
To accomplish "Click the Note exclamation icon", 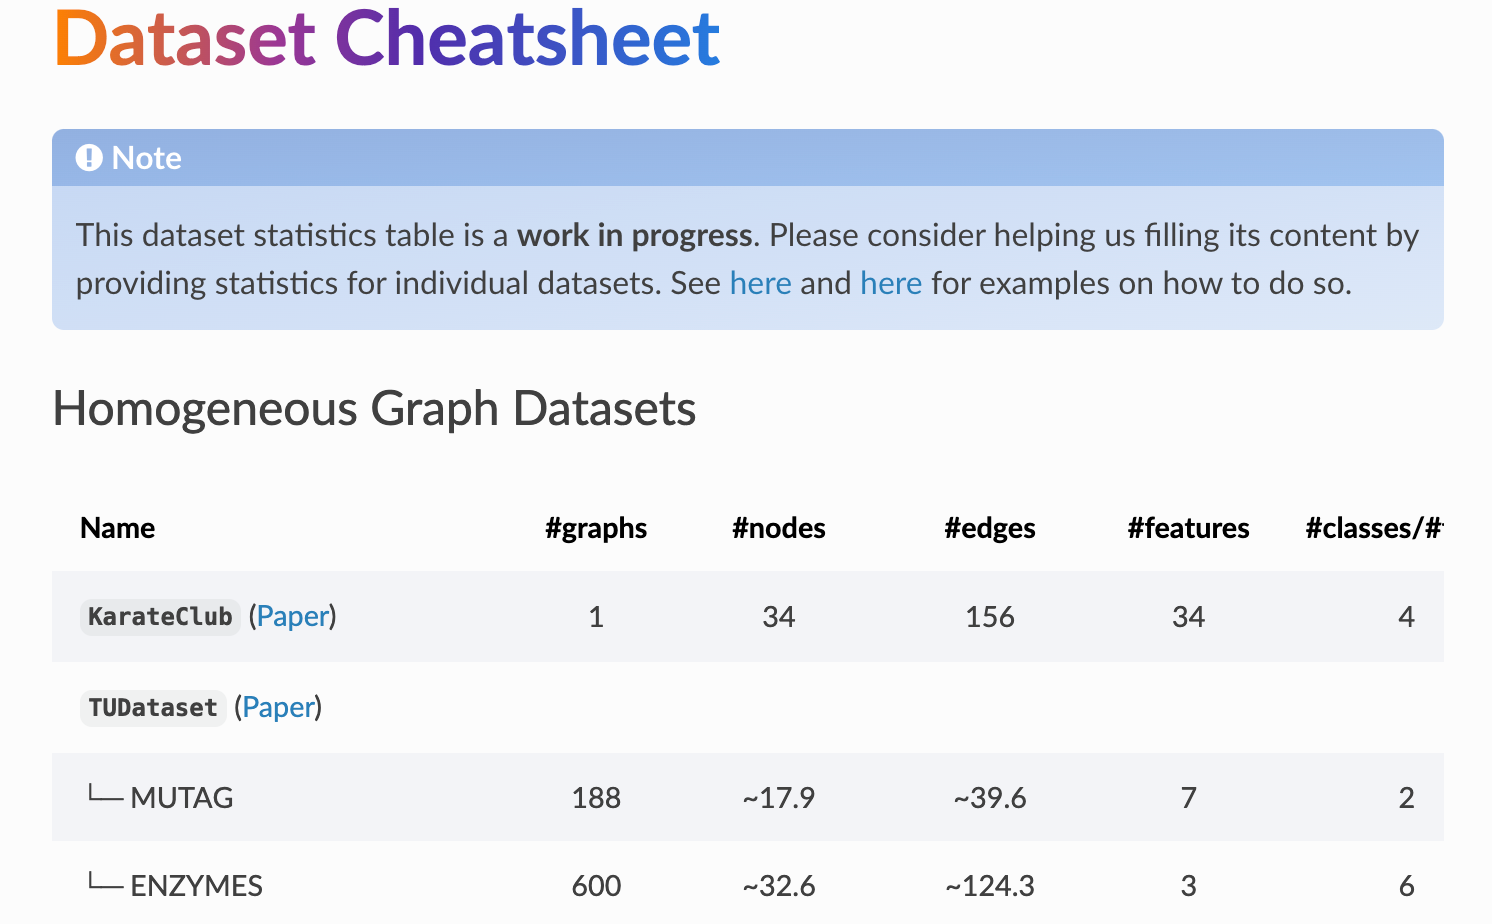I will (89, 158).
